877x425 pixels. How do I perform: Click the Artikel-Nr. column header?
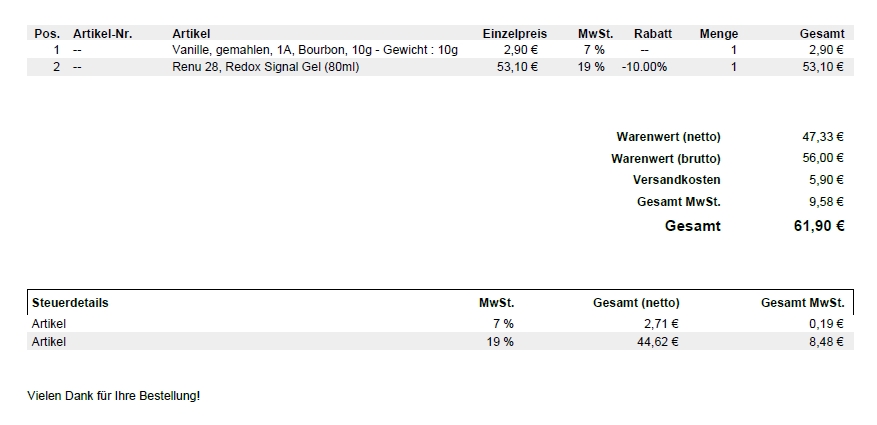pos(102,34)
